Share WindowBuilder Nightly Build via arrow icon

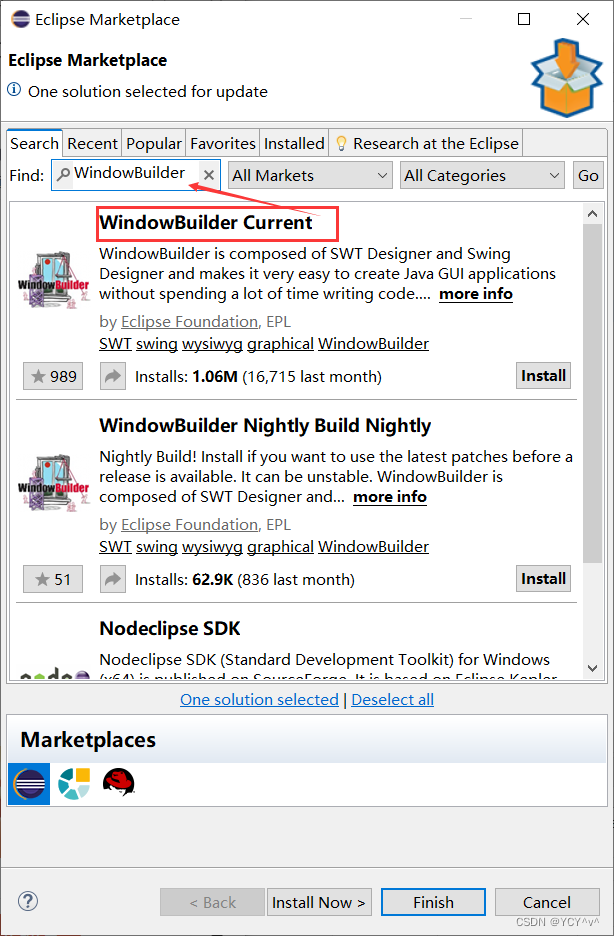click(x=113, y=579)
